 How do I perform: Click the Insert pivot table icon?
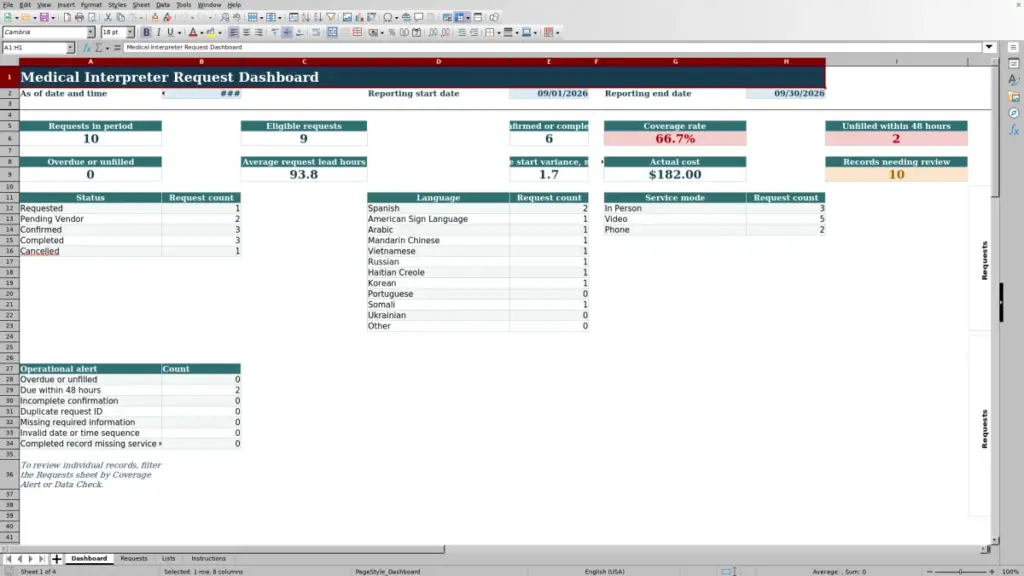coord(372,17)
